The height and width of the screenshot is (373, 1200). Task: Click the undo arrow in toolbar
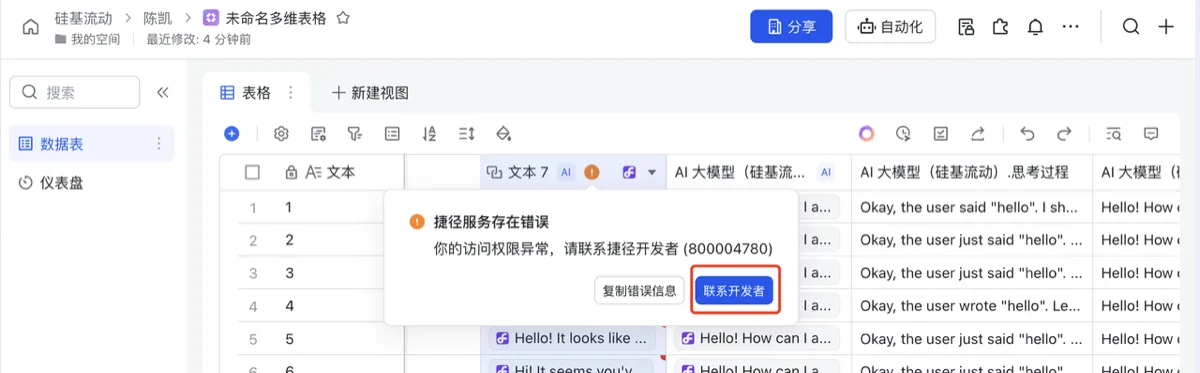point(1026,133)
